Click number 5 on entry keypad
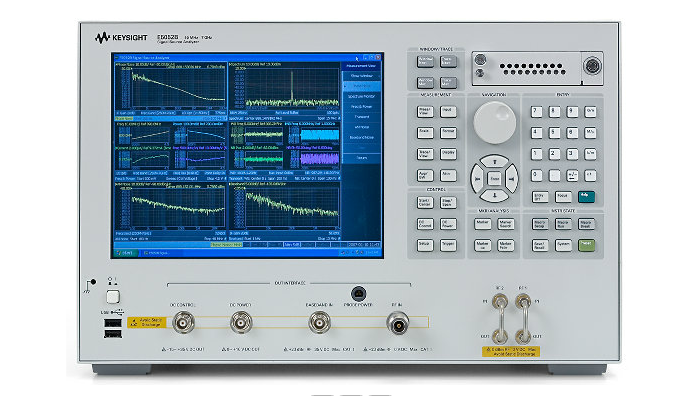Image resolution: width=698 pixels, height=396 pixels. pyautogui.click(x=555, y=133)
